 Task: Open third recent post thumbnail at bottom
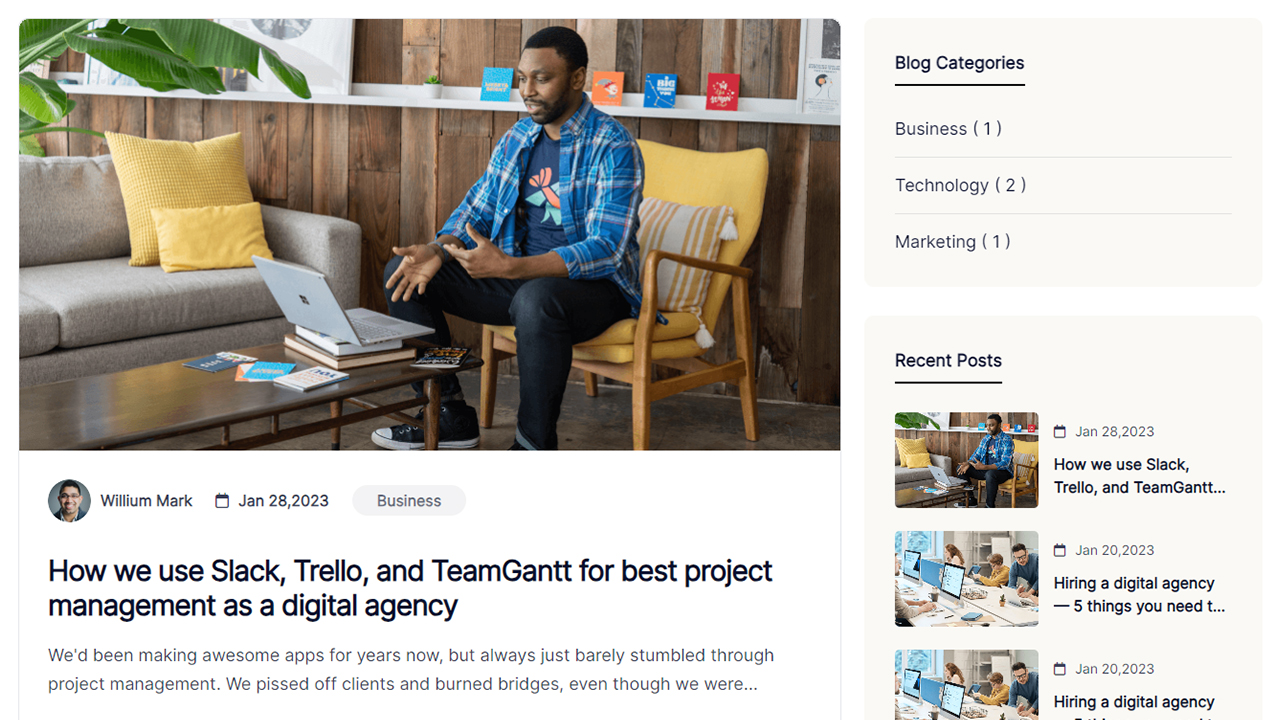pyautogui.click(x=966, y=685)
